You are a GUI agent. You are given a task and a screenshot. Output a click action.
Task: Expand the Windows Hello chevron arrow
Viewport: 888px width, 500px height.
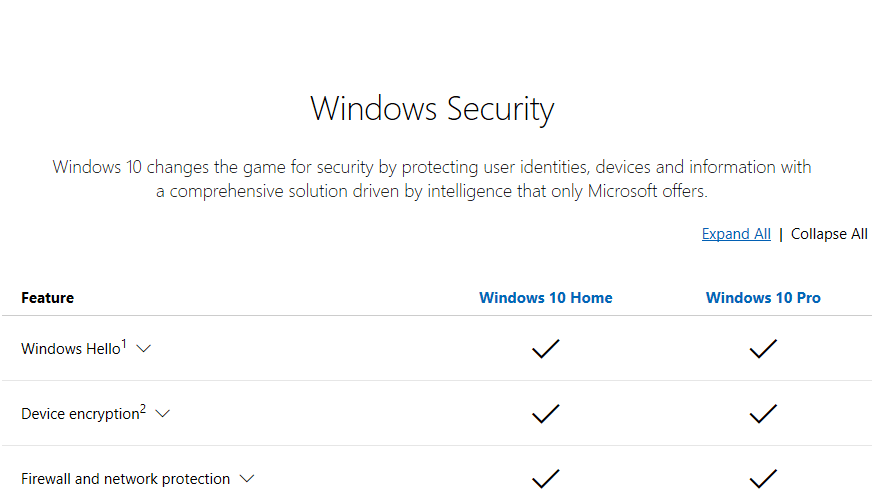(144, 349)
